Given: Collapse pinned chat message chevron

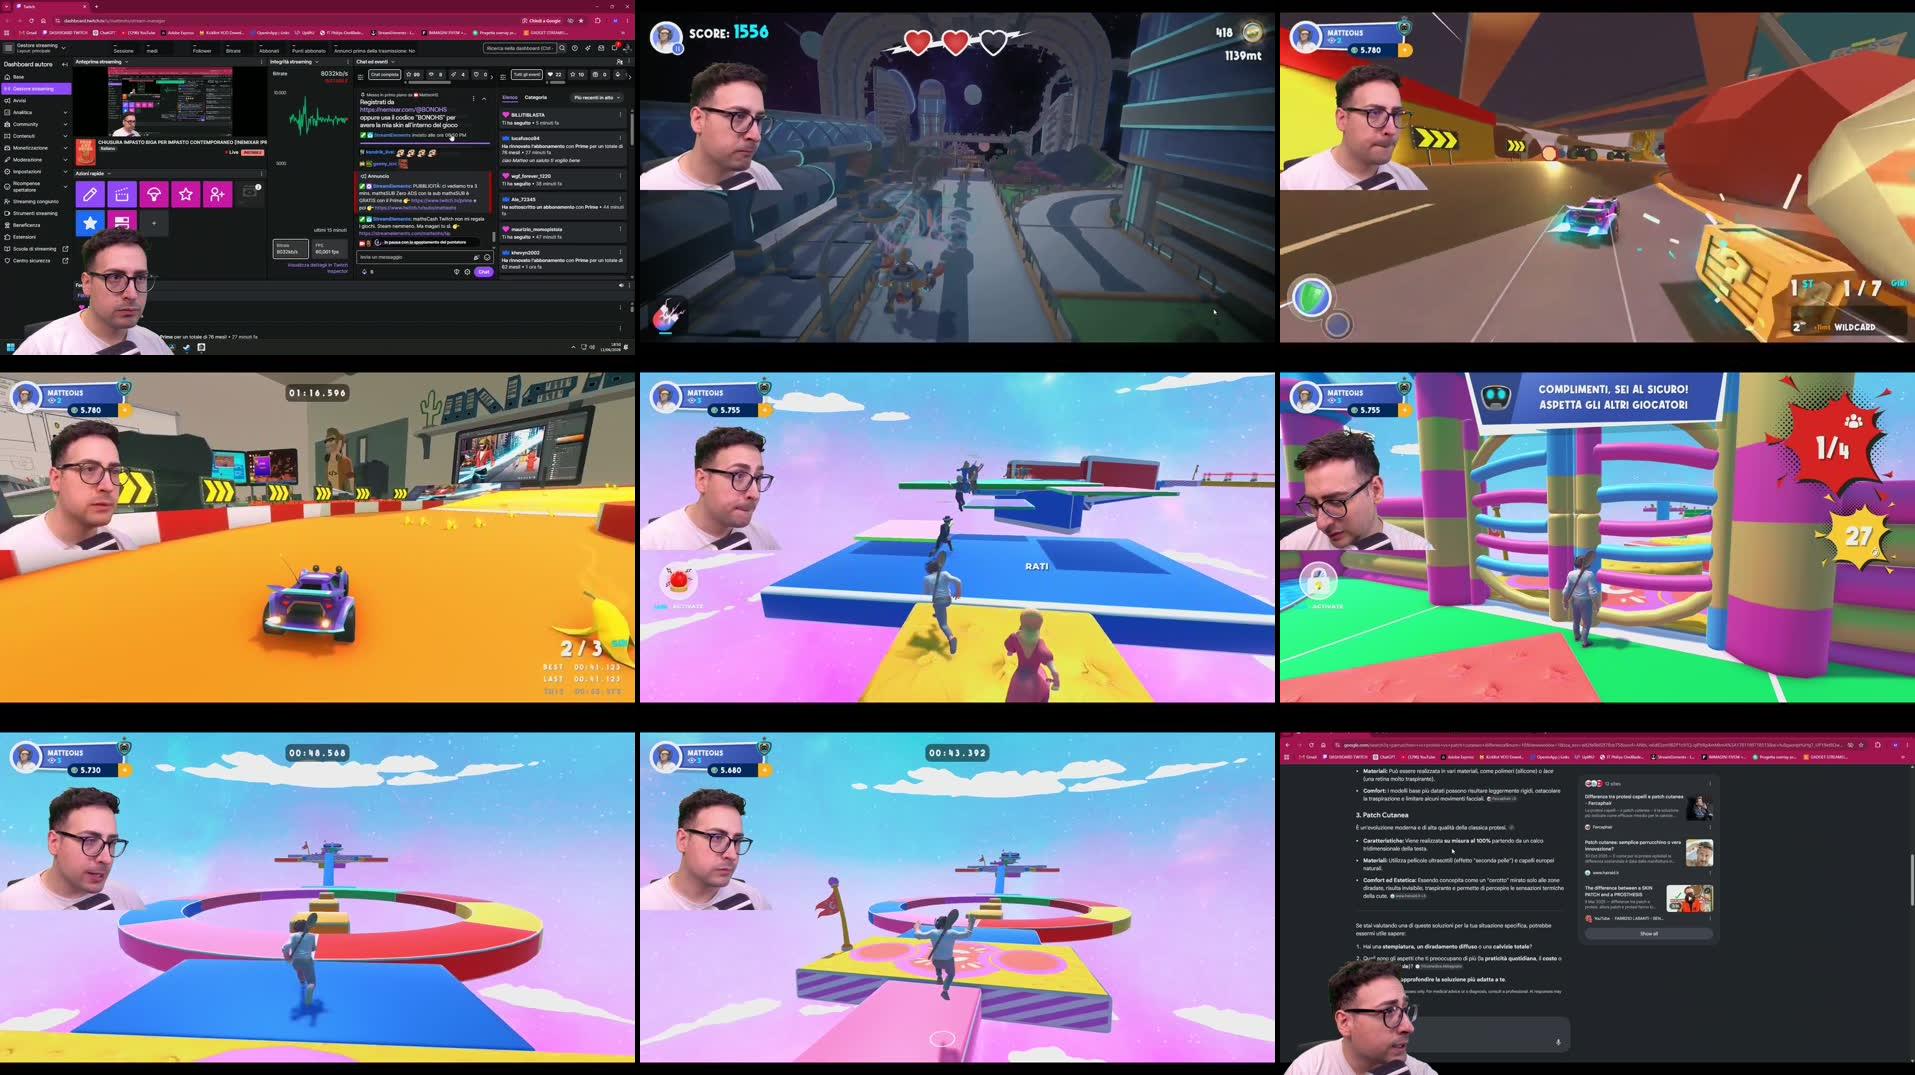Looking at the screenshot, I should click(x=484, y=98).
